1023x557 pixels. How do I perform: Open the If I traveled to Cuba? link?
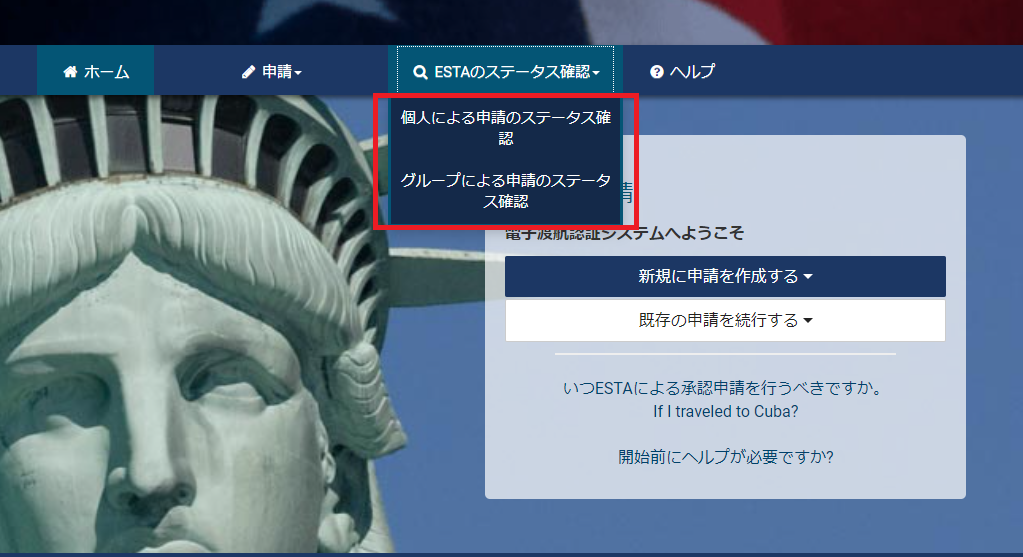(725, 412)
